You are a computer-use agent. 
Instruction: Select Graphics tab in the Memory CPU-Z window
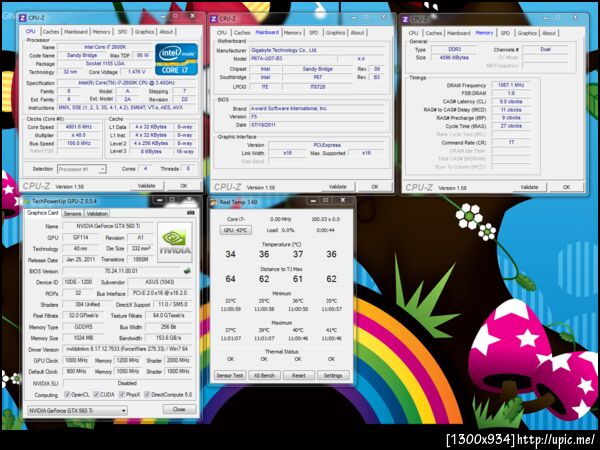click(x=527, y=33)
